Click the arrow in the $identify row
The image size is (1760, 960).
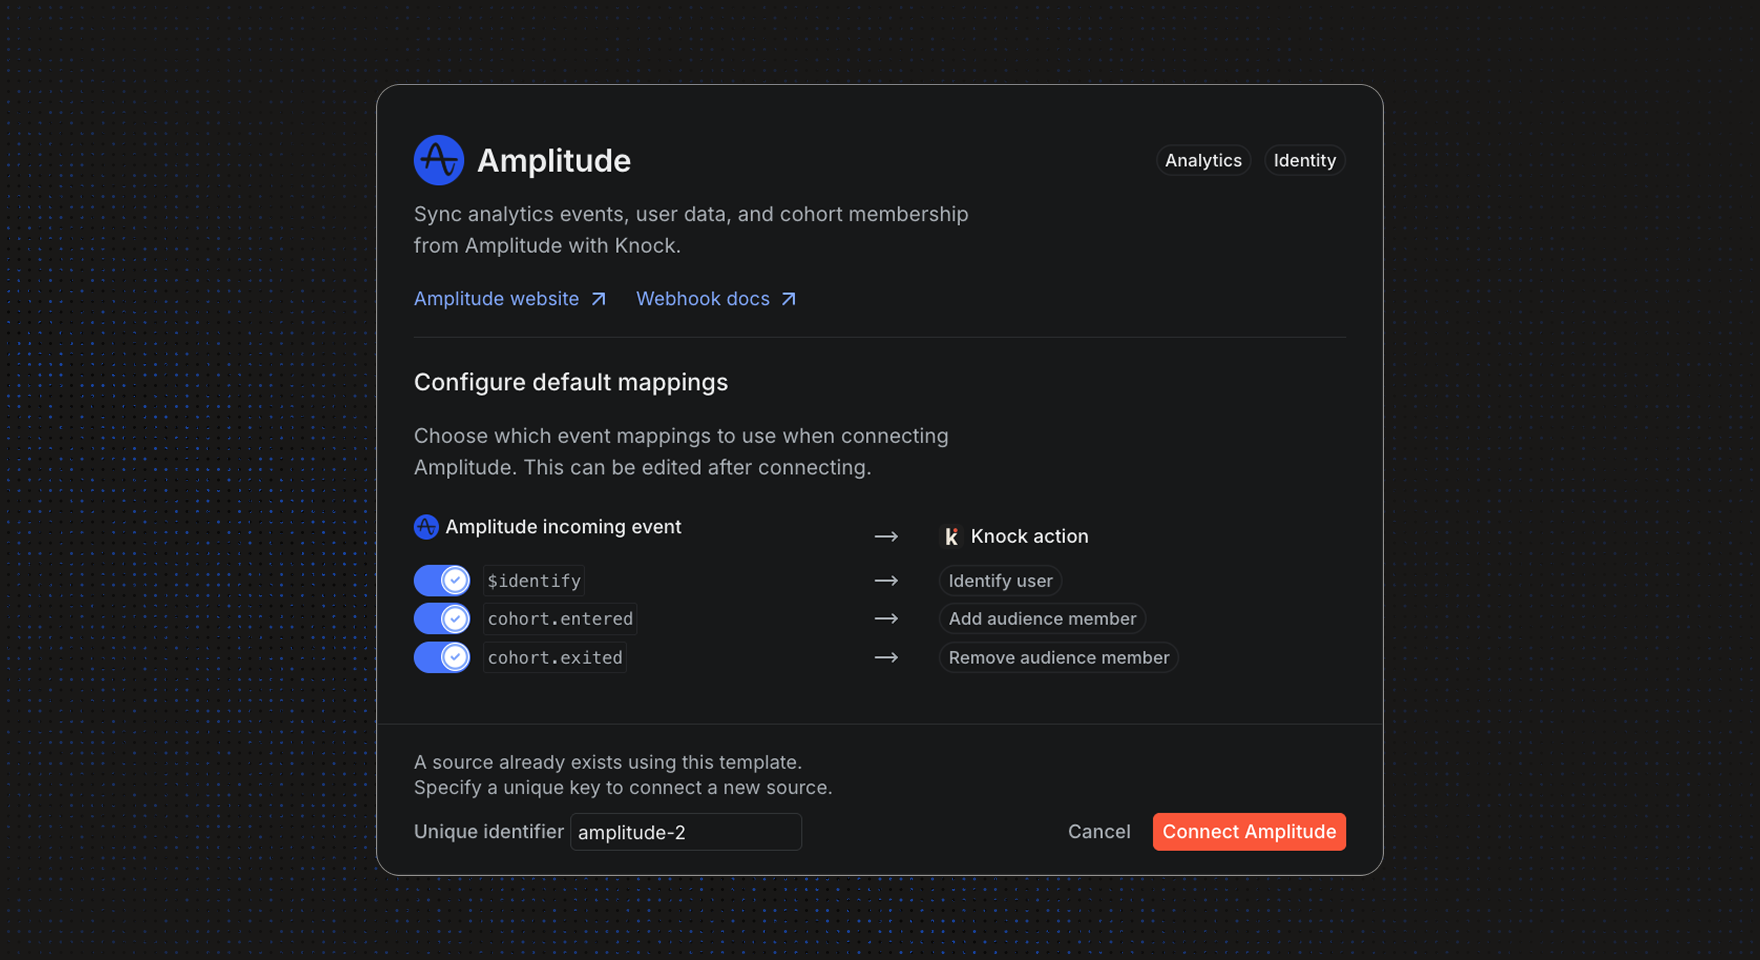coord(886,581)
